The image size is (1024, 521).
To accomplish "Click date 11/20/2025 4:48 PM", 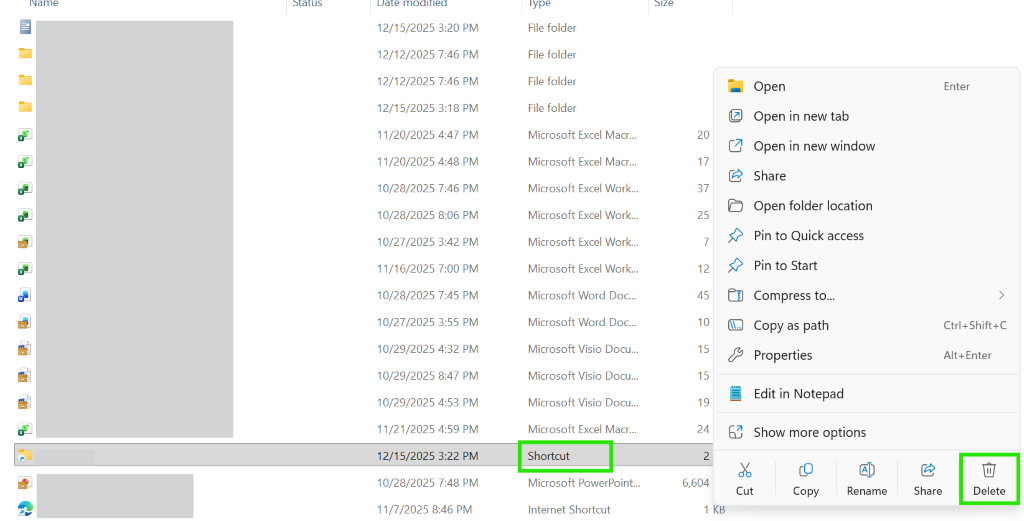I will coord(427,161).
